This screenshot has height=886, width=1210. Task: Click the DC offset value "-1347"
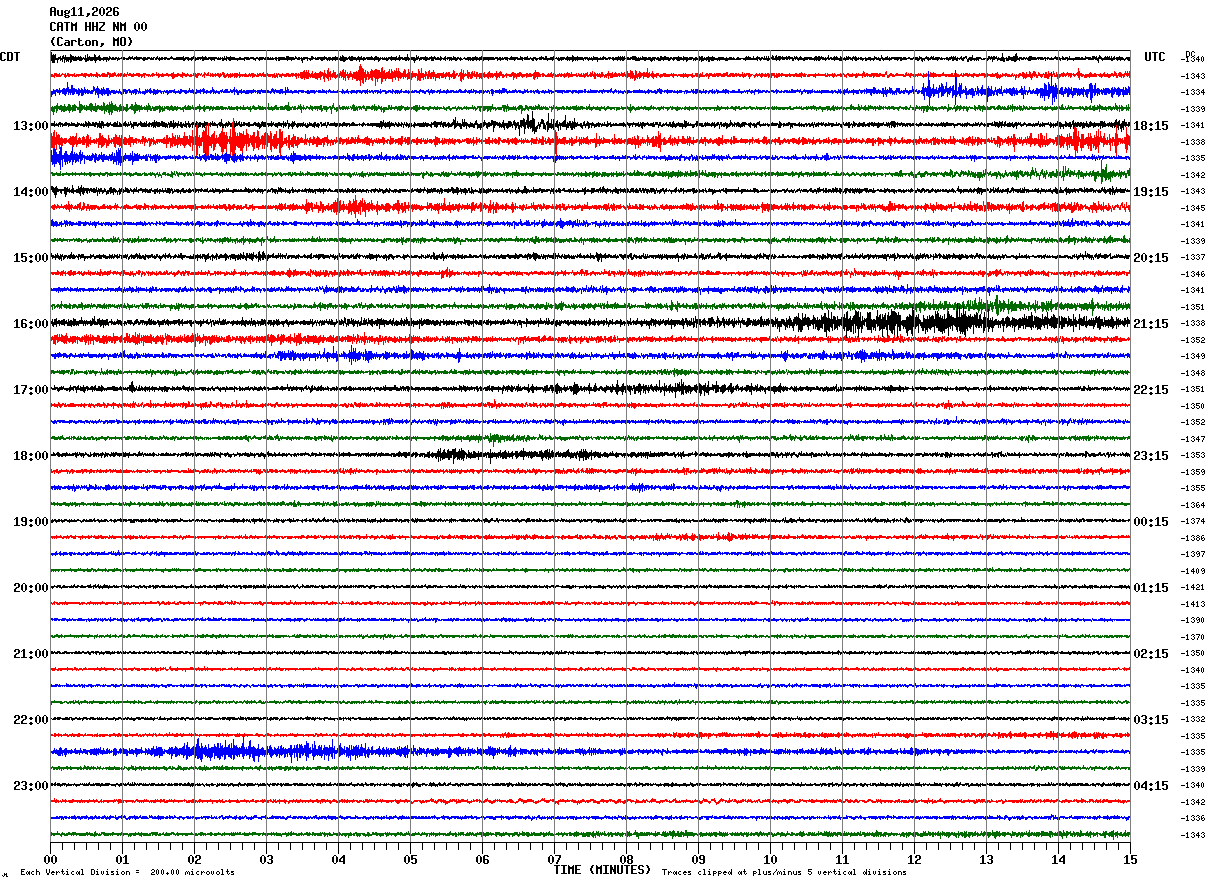pyautogui.click(x=1193, y=439)
